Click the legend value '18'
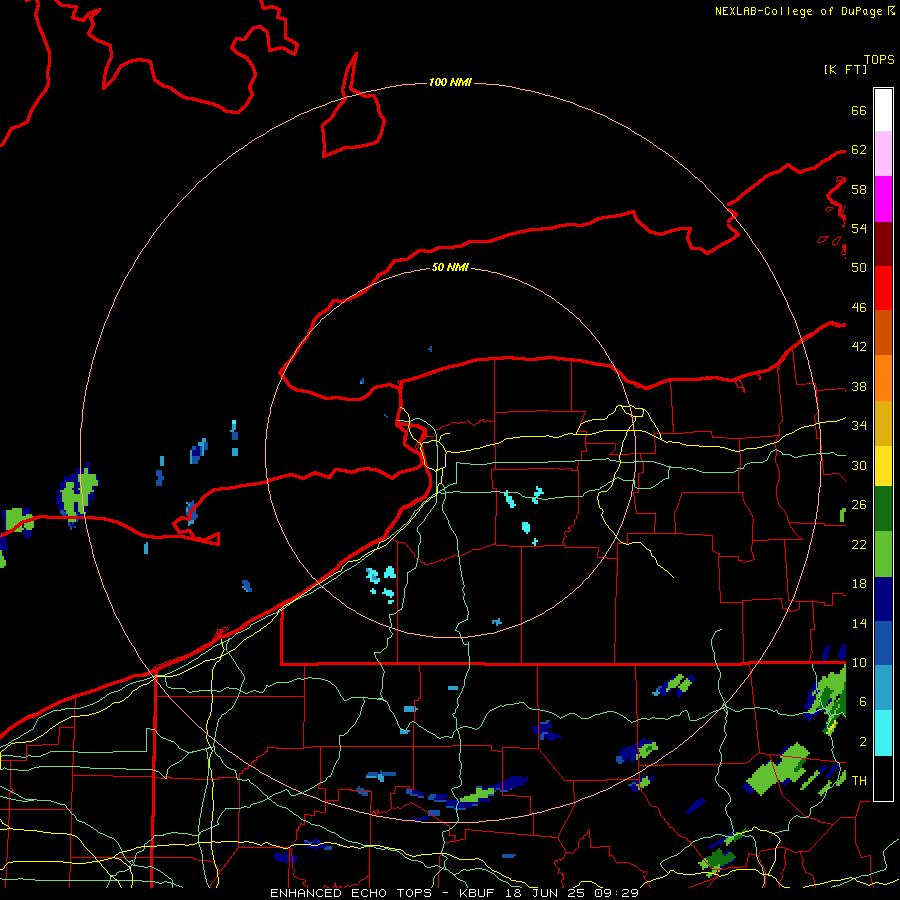Viewport: 900px width, 900px height. [859, 584]
